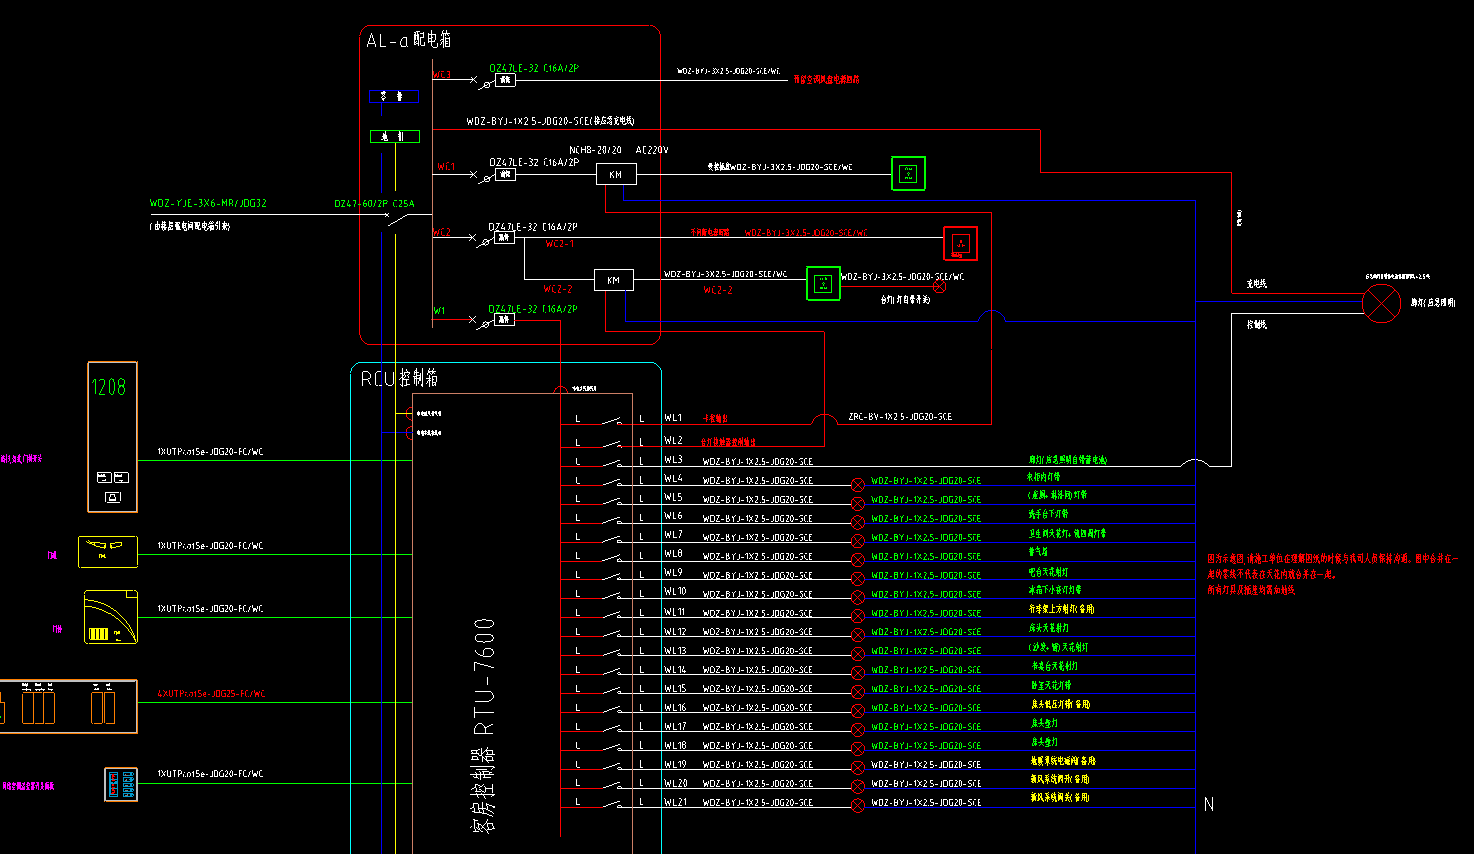1474x854 pixels.
Task: Click the AL-a 配电箱 title text
Action: [x=409, y=40]
